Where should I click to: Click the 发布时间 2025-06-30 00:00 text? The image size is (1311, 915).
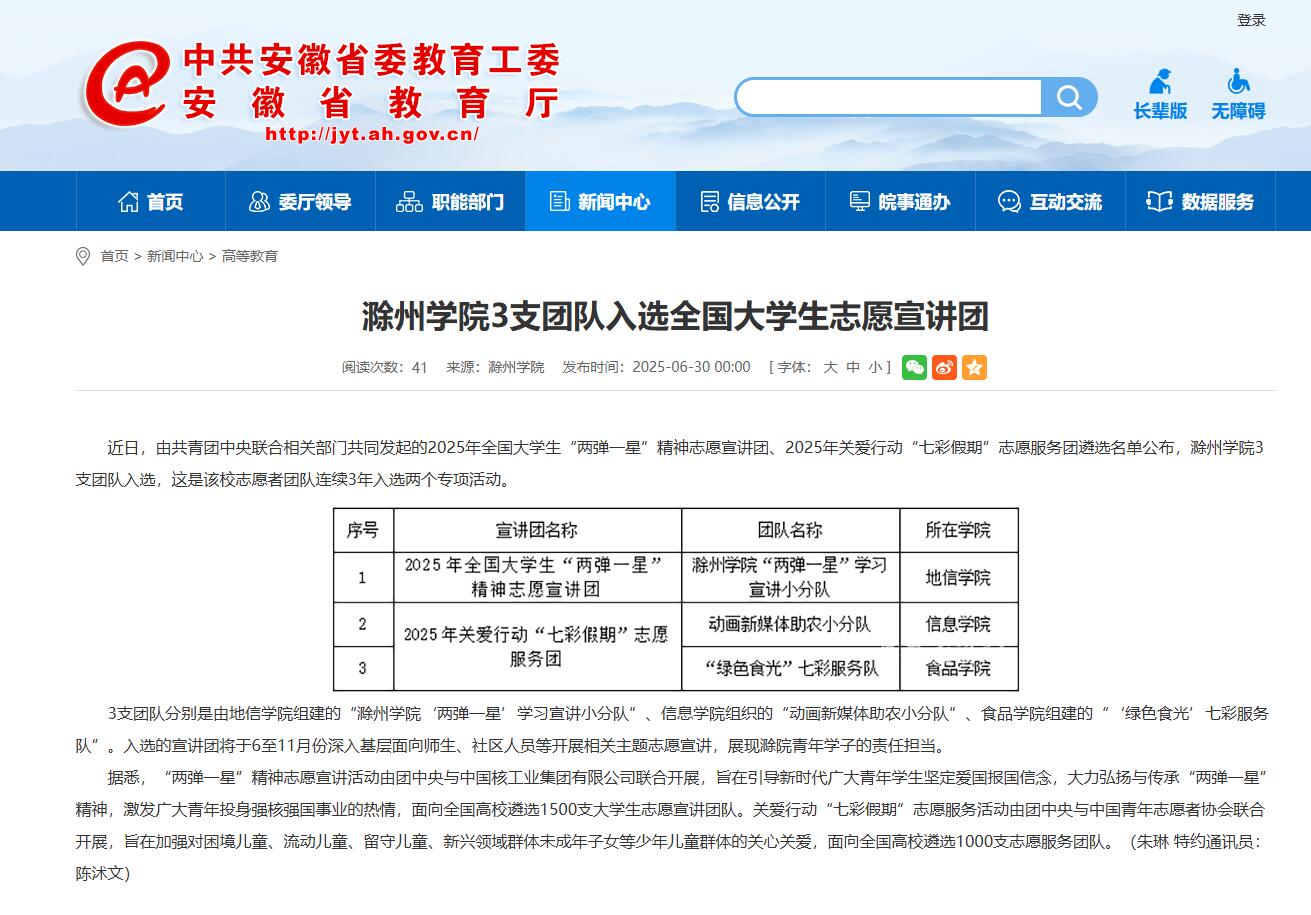(x=656, y=367)
